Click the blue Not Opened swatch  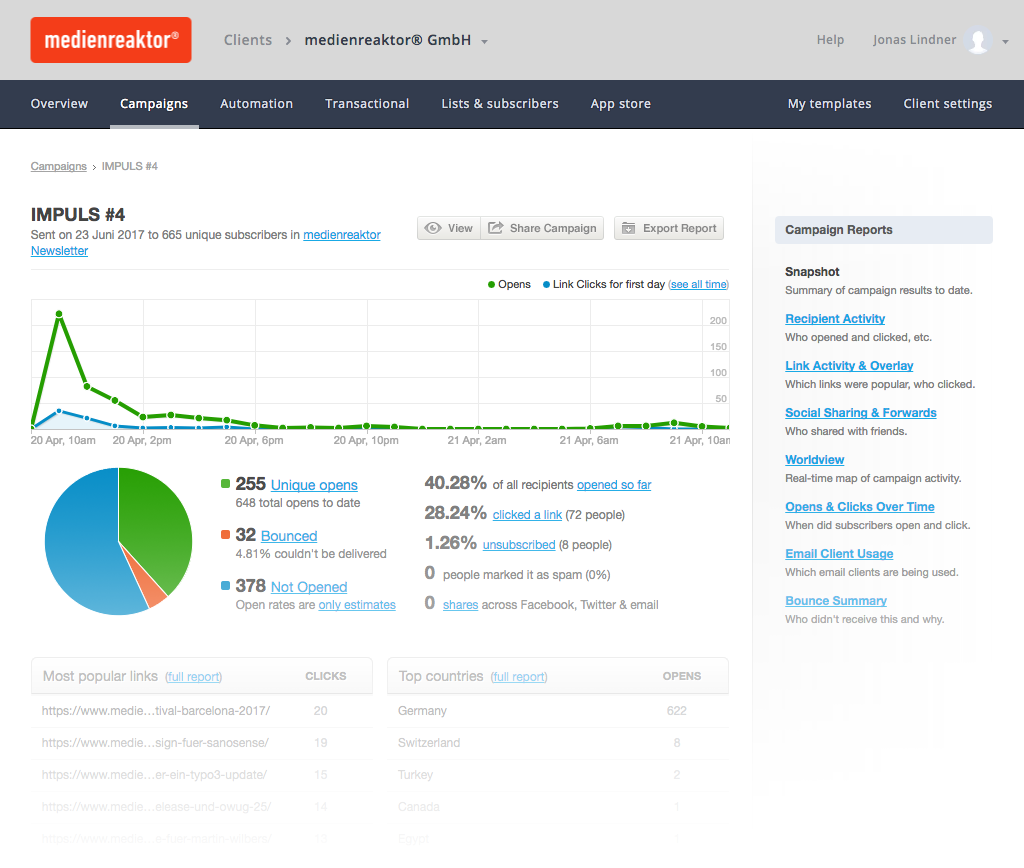225,585
